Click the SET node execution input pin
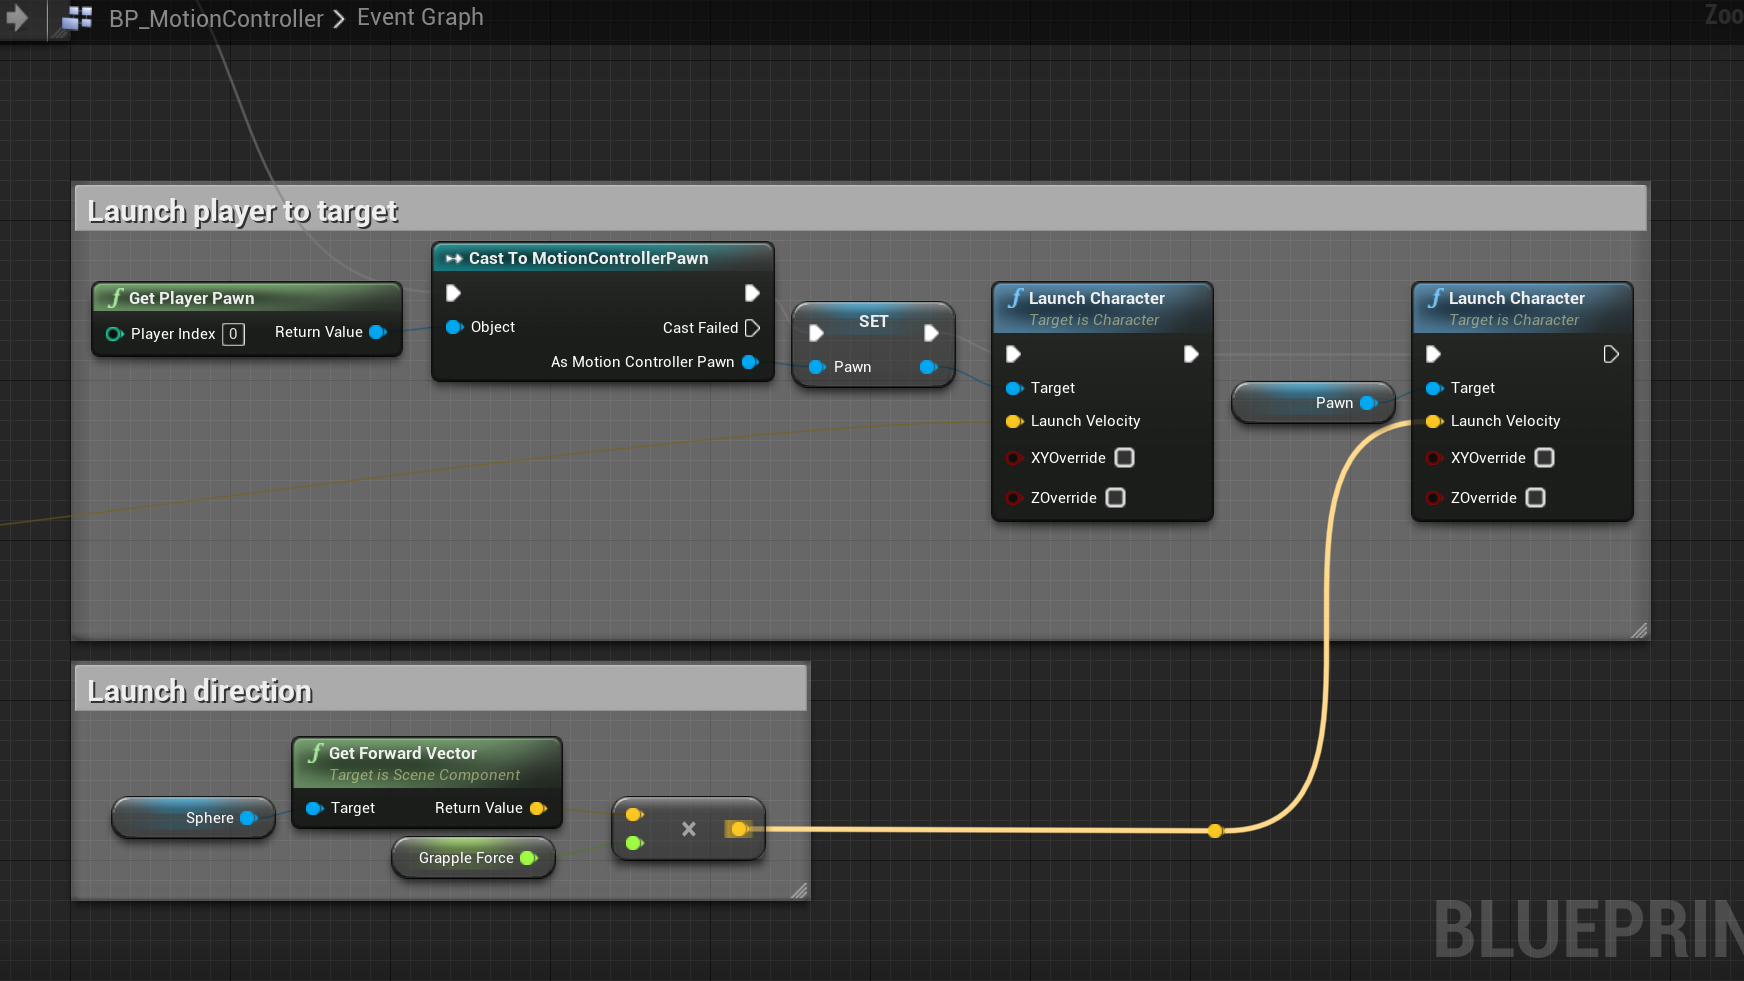Image resolution: width=1744 pixels, height=981 pixels. (x=816, y=333)
